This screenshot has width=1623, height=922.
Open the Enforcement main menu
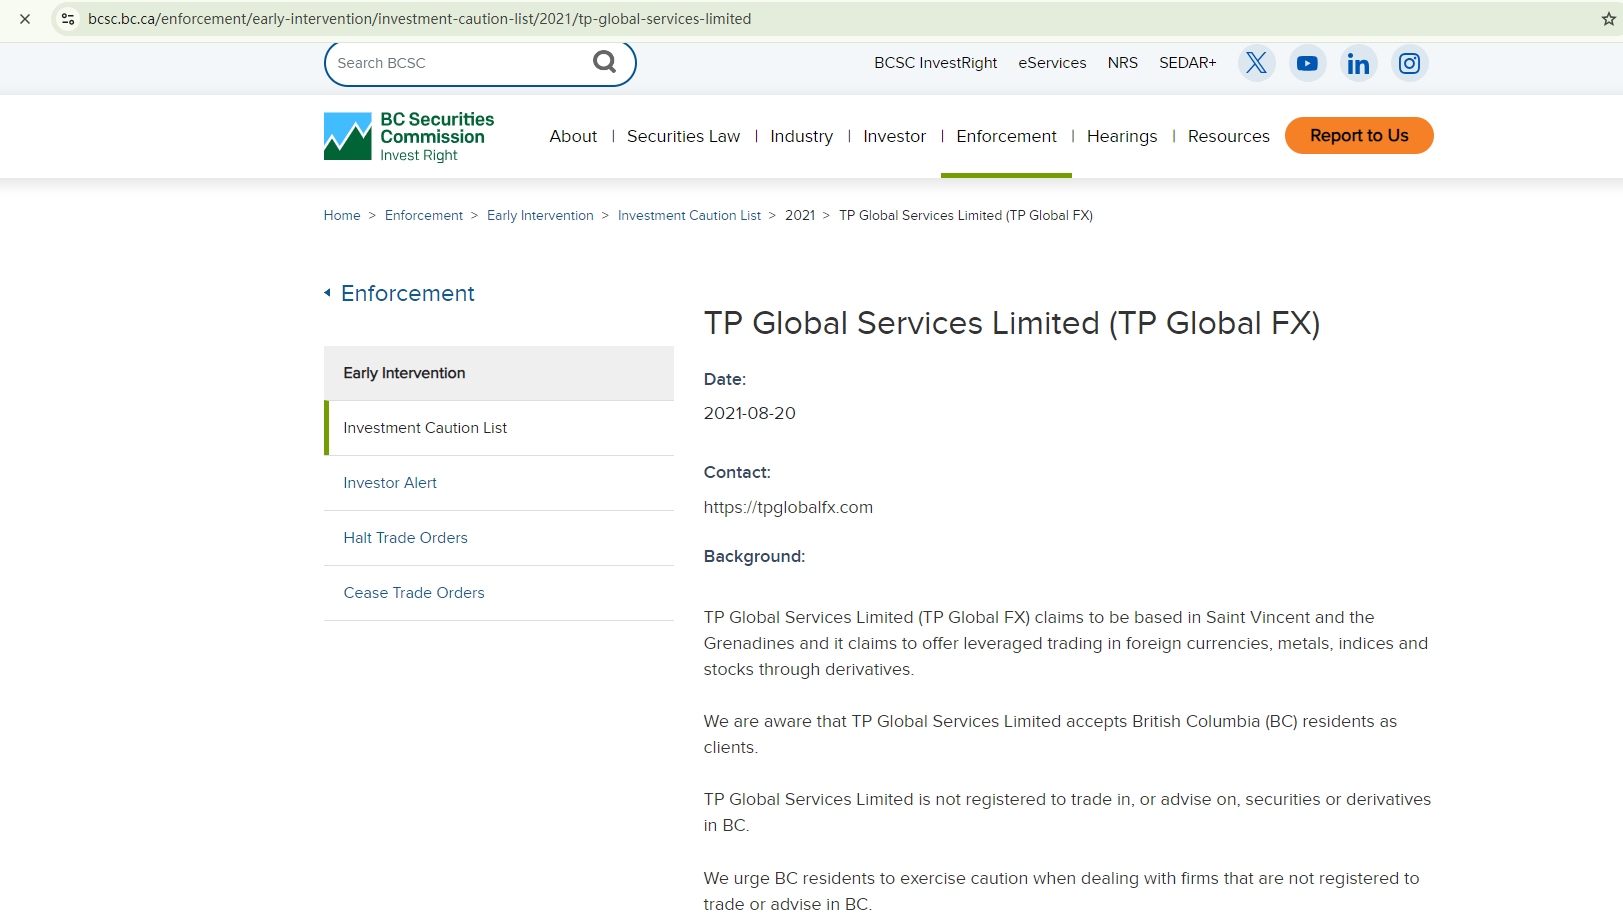click(1005, 136)
